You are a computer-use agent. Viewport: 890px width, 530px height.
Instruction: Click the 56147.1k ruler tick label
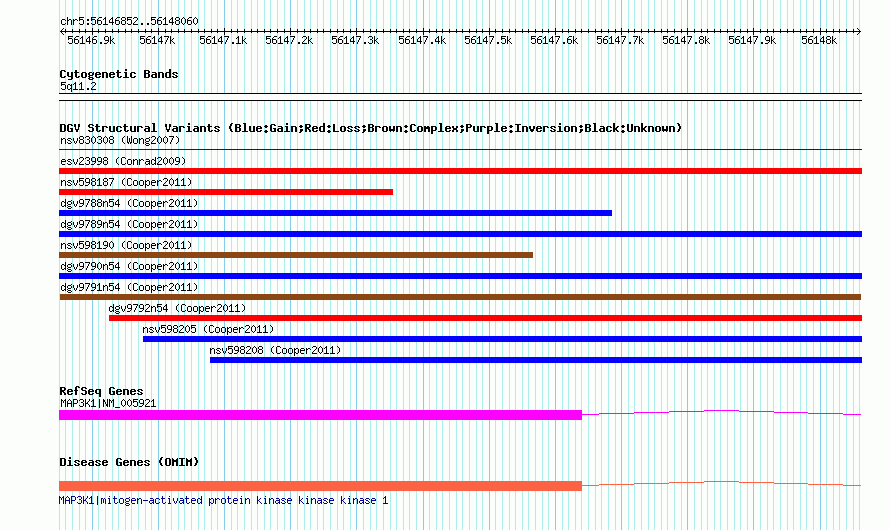223,40
